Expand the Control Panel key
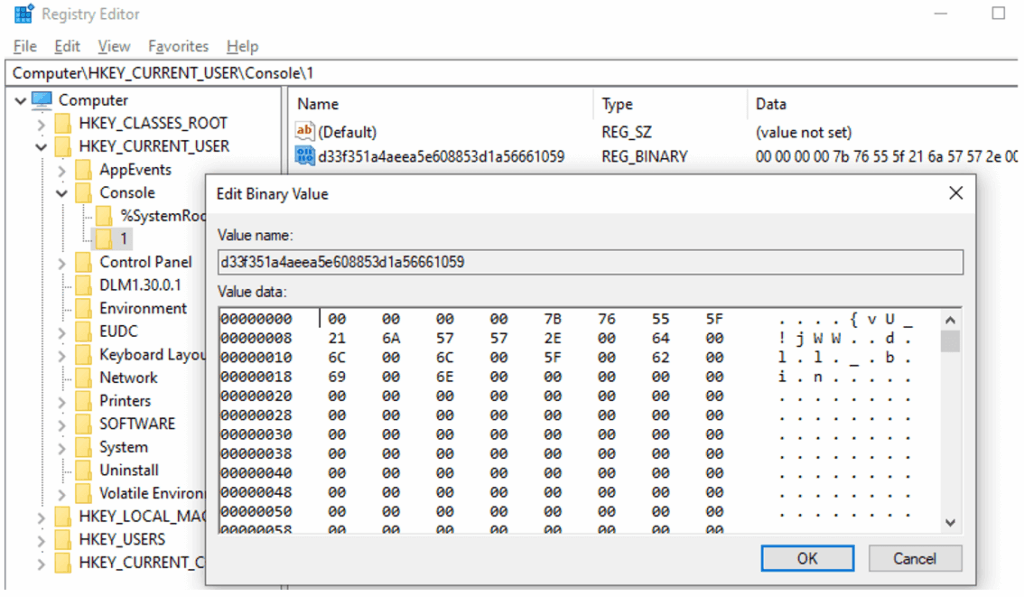 pyautogui.click(x=61, y=263)
